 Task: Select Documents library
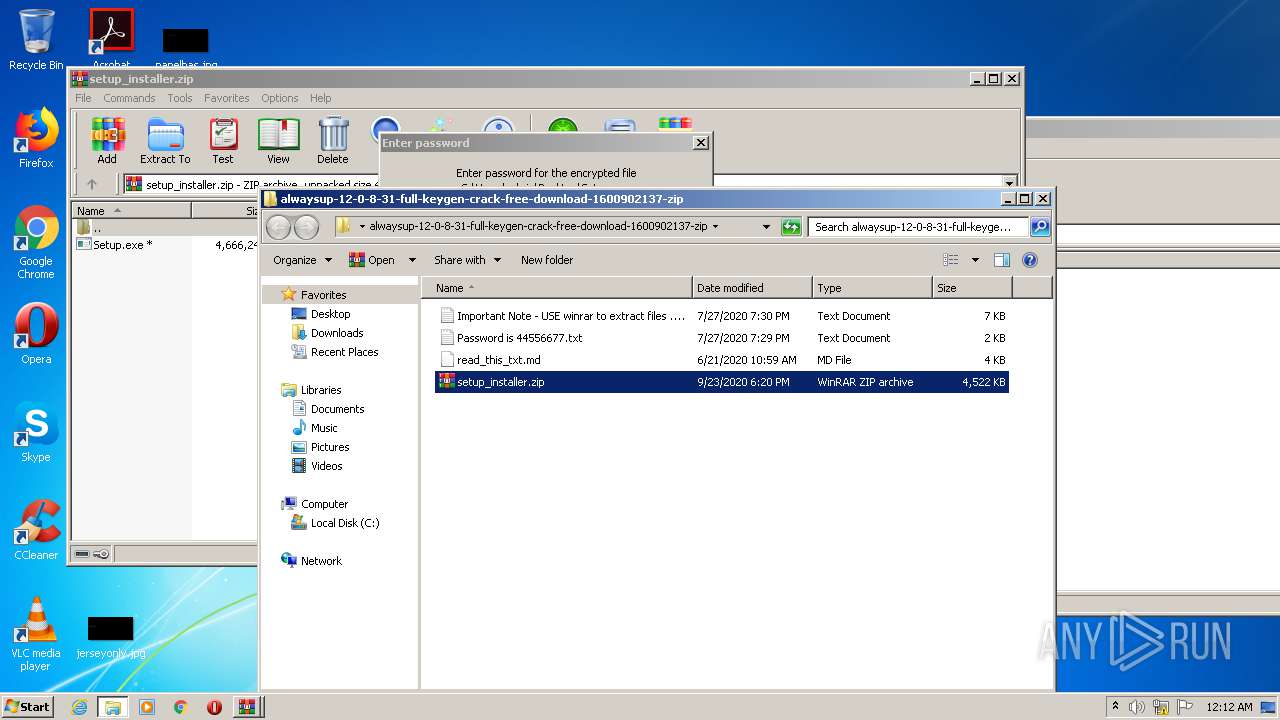point(337,409)
